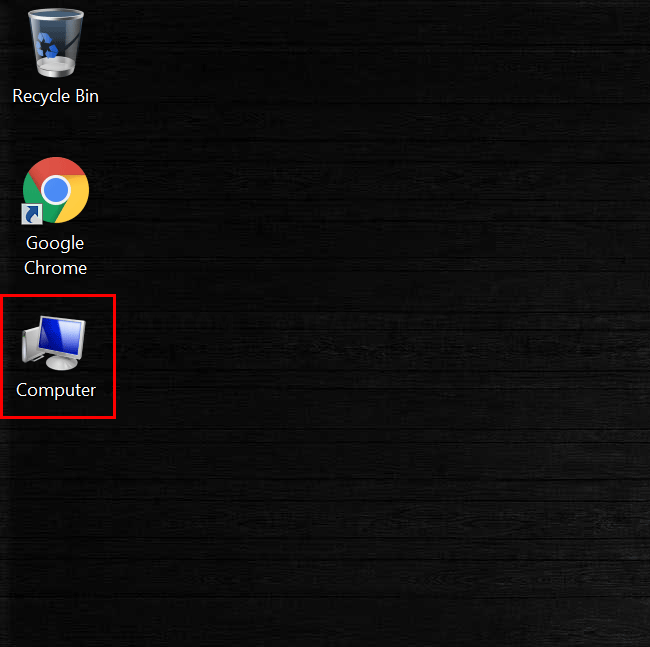Click the gray tower behind the Computer monitor
The height and width of the screenshot is (647, 650).
[30, 345]
